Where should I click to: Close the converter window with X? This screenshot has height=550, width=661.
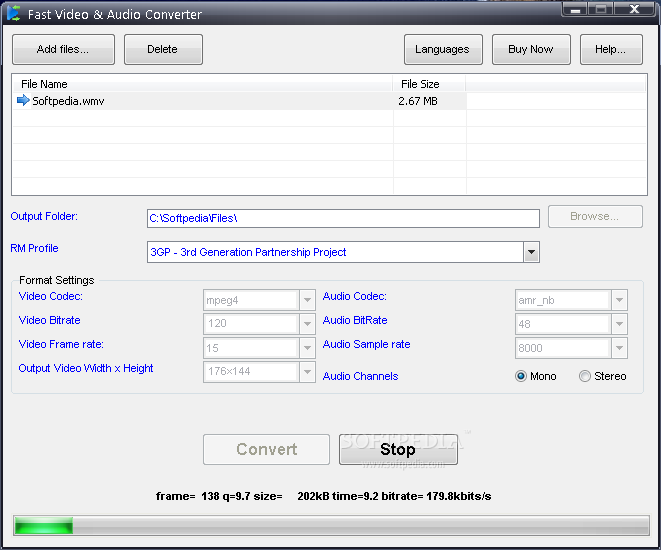tap(634, 9)
